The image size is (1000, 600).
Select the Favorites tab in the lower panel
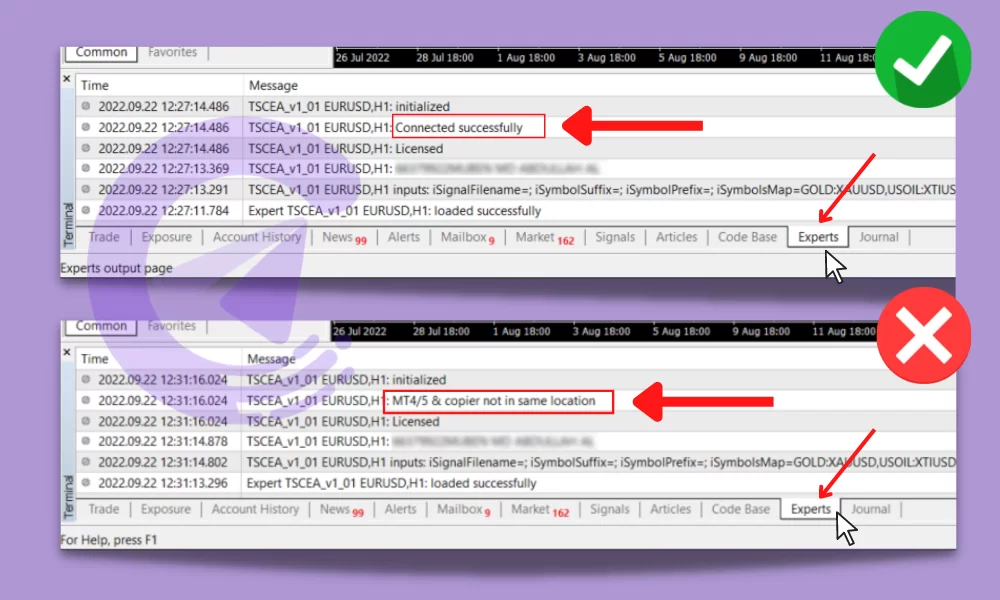click(x=172, y=325)
